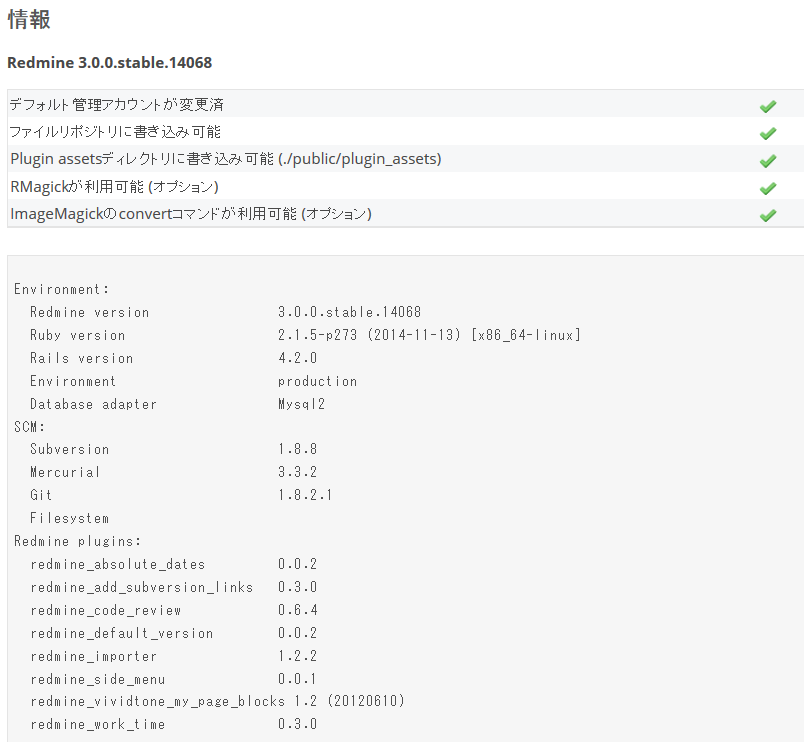804x742 pixels.
Task: Click the green check for ImageMagick convert availability
Action: pos(768,215)
